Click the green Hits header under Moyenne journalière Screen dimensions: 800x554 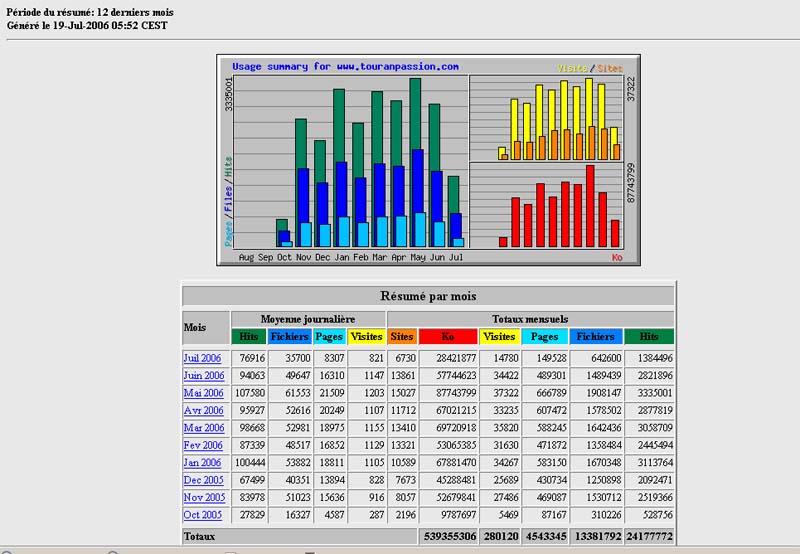(248, 336)
